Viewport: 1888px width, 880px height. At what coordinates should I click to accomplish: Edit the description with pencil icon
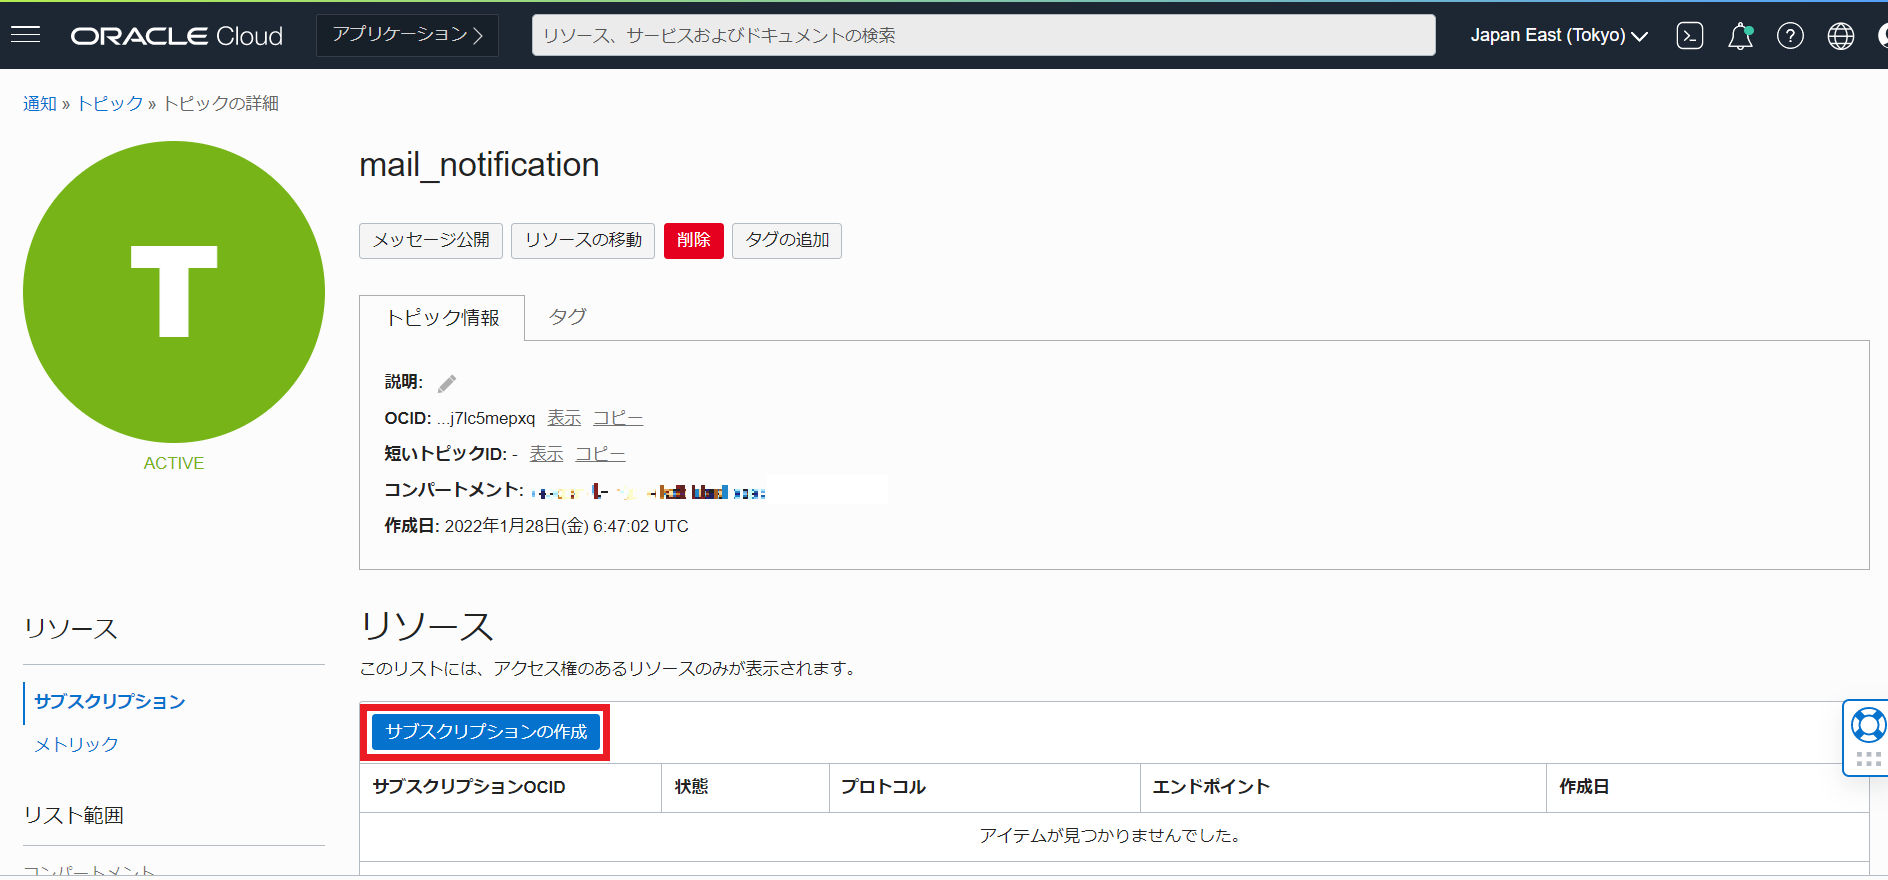[x=447, y=383]
